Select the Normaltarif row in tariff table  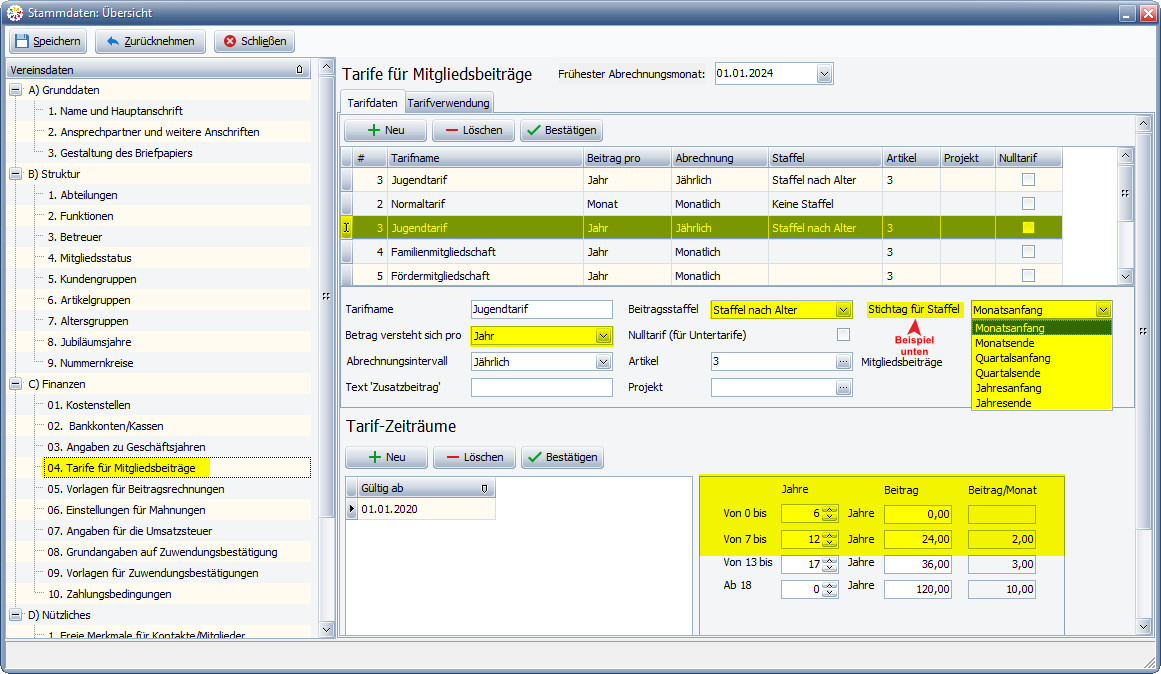[701, 204]
